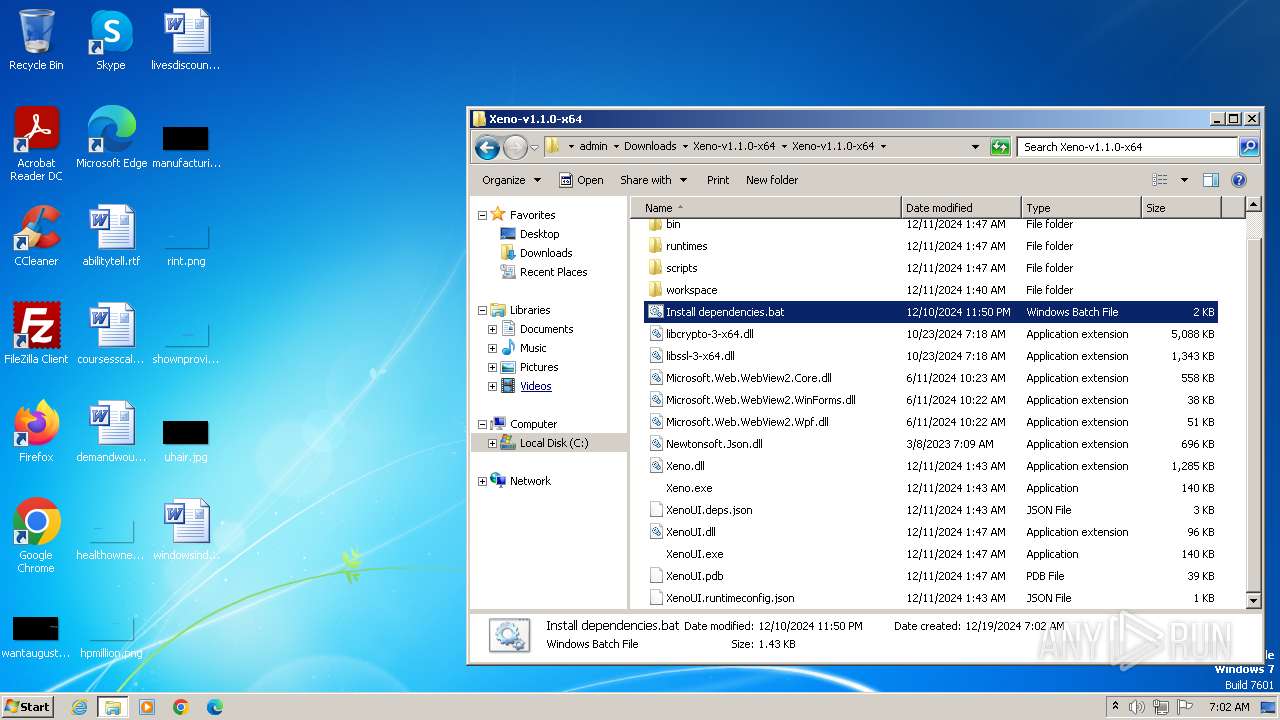Screen dimensions: 1280x720
Task: Click the green refresh button beside address bar
Action: tap(1000, 147)
